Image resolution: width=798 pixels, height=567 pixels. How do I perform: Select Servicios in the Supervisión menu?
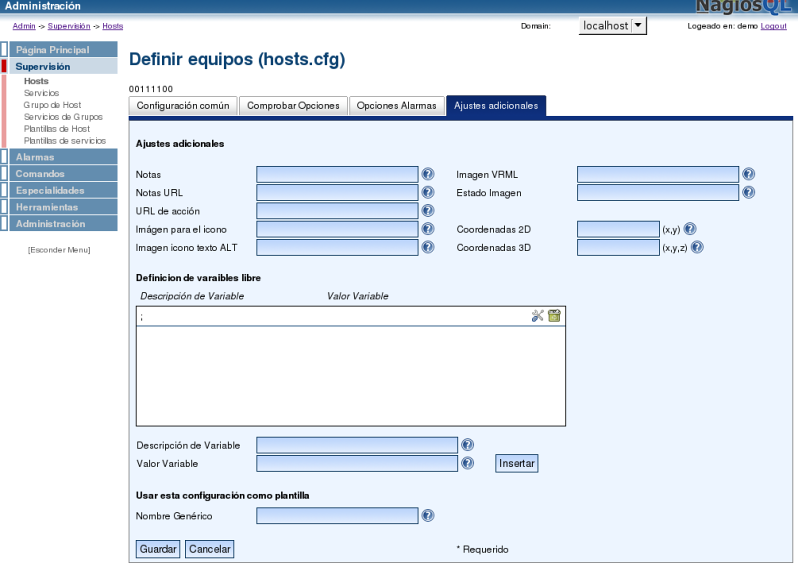tap(42, 93)
